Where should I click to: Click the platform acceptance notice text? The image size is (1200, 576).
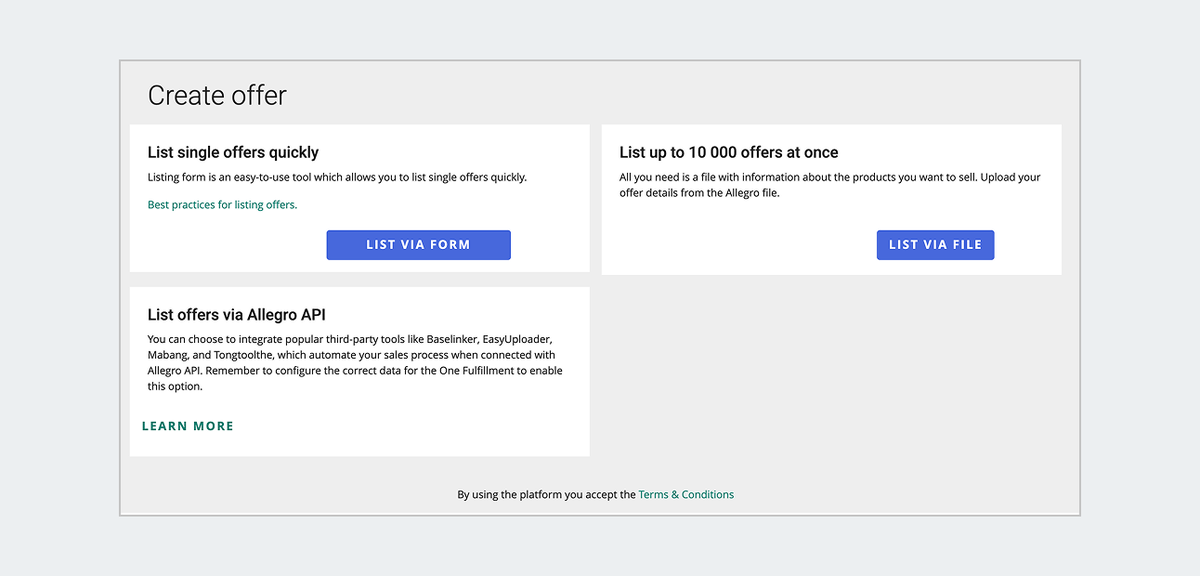tap(596, 494)
